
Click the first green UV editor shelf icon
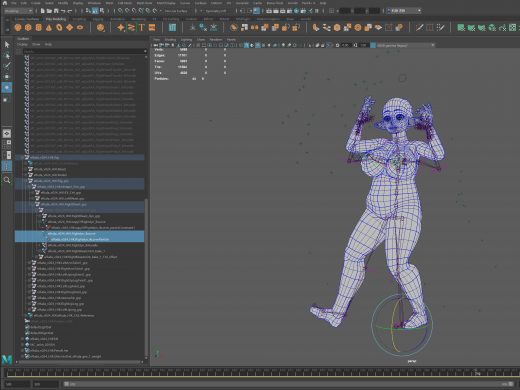point(461,28)
